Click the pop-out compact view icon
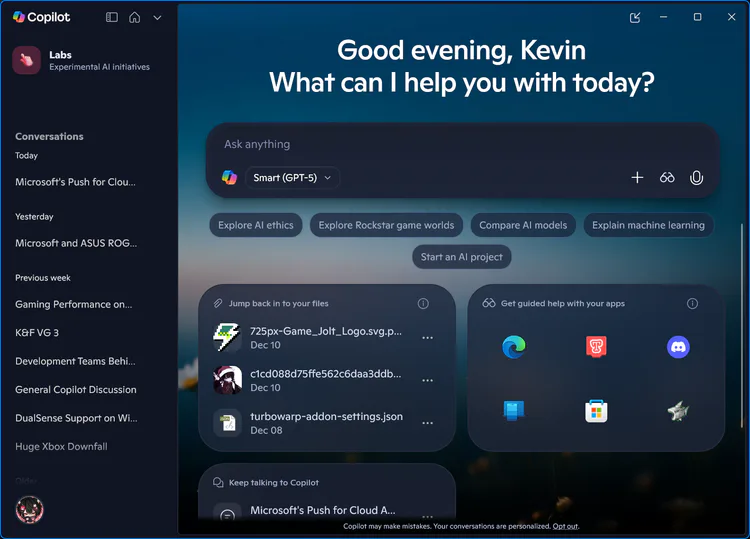The width and height of the screenshot is (750, 539). pyautogui.click(x=635, y=18)
